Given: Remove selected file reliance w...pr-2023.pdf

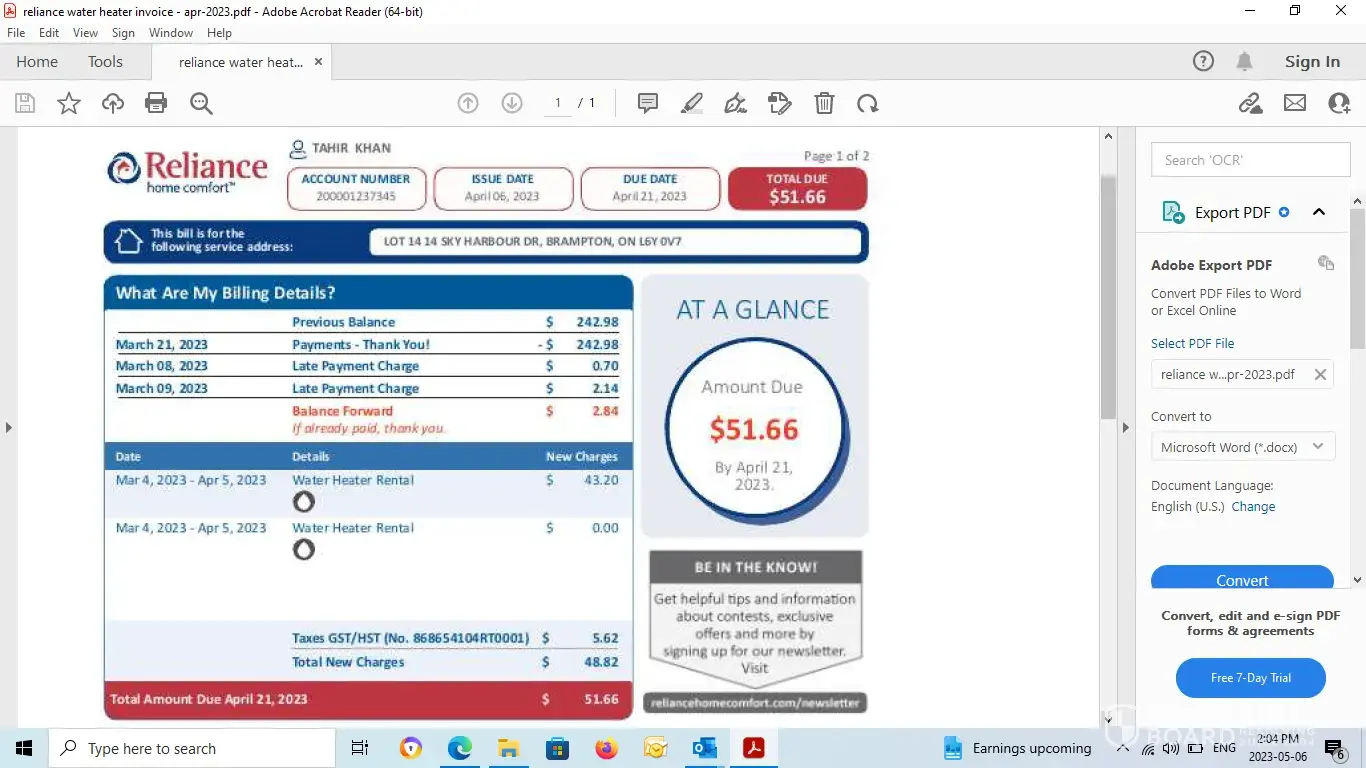Looking at the screenshot, I should 1320,375.
